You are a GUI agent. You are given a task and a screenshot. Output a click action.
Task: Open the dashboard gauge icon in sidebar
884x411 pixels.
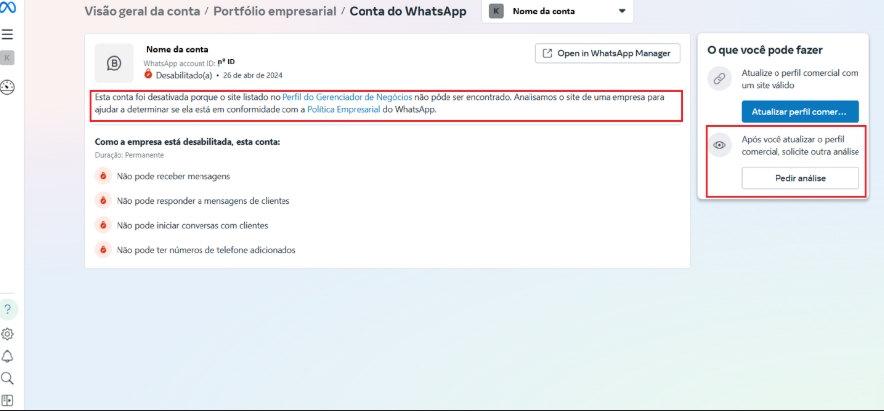(x=7, y=87)
